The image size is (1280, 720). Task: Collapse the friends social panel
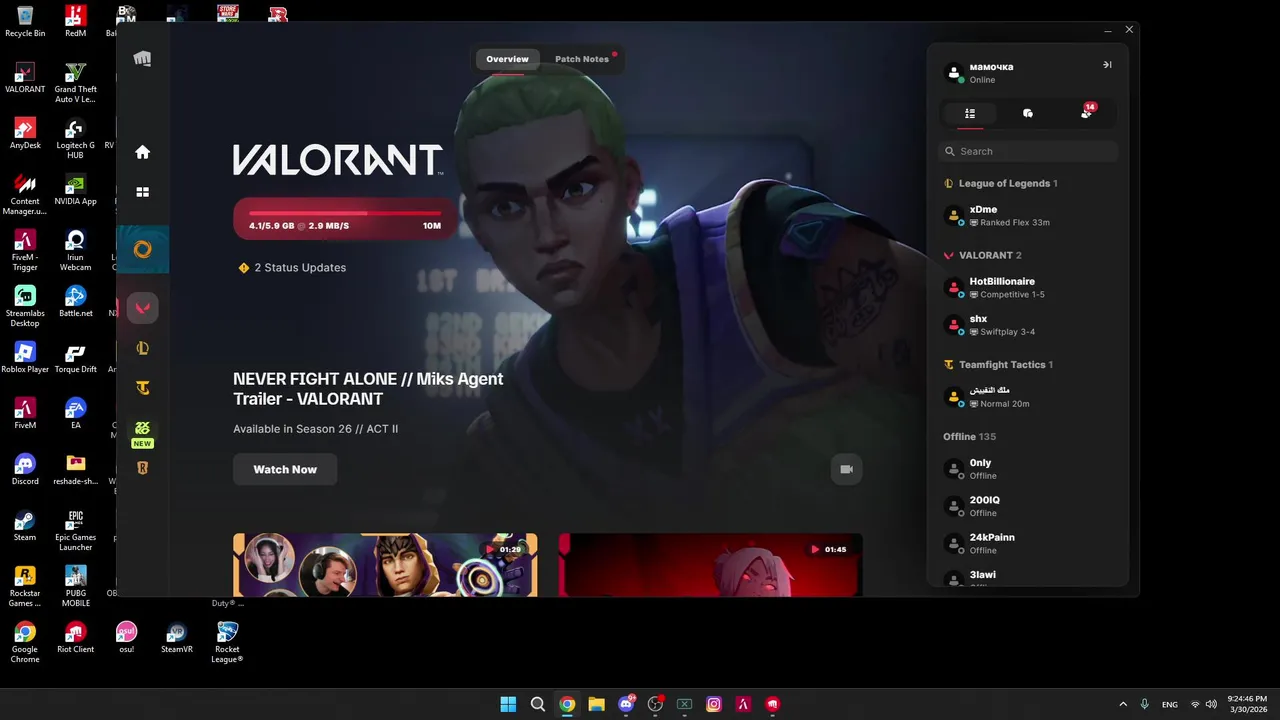tap(1107, 65)
